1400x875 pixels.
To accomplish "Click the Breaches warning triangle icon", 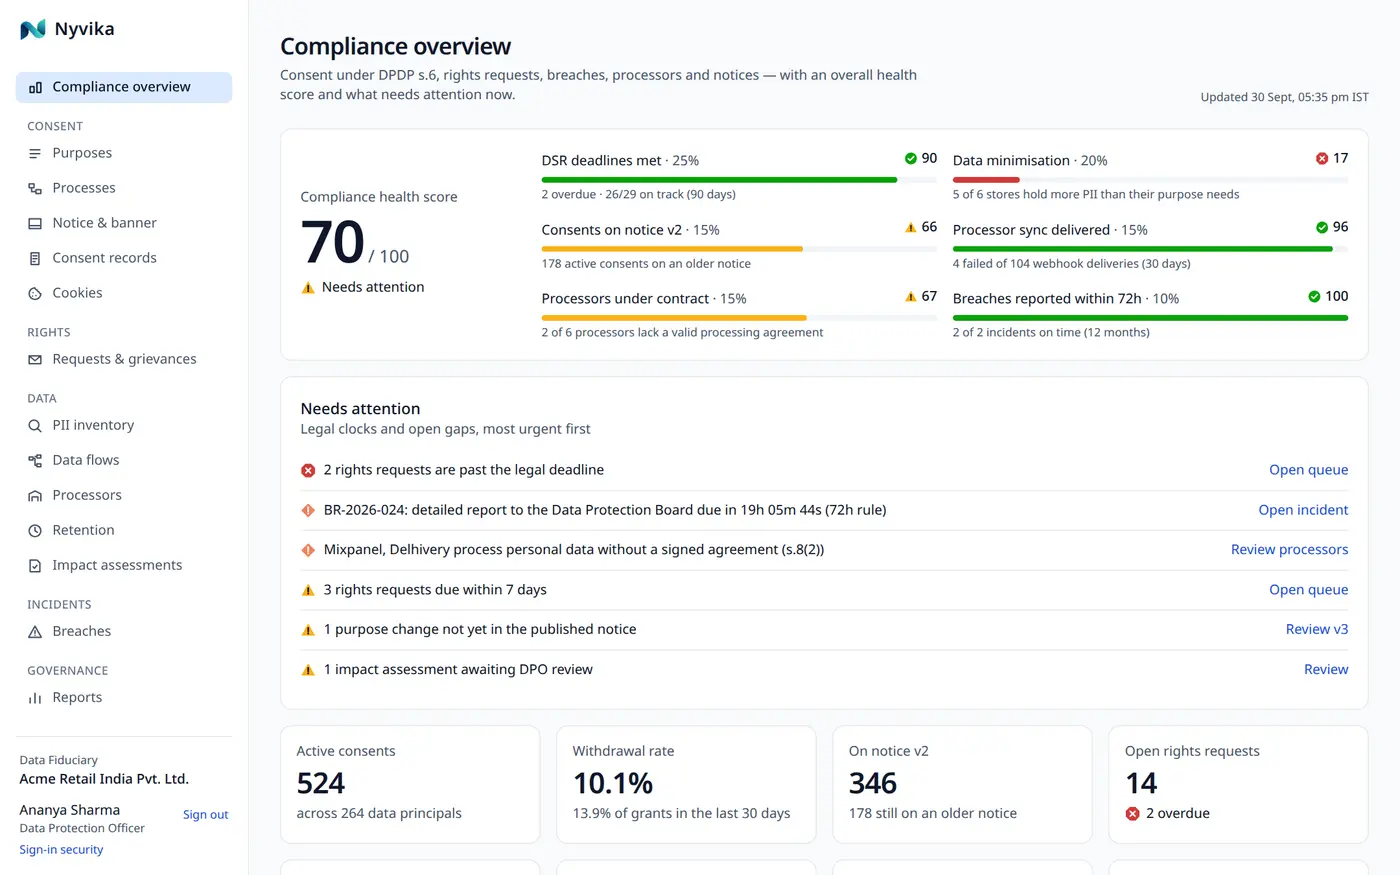I will pos(35,631).
